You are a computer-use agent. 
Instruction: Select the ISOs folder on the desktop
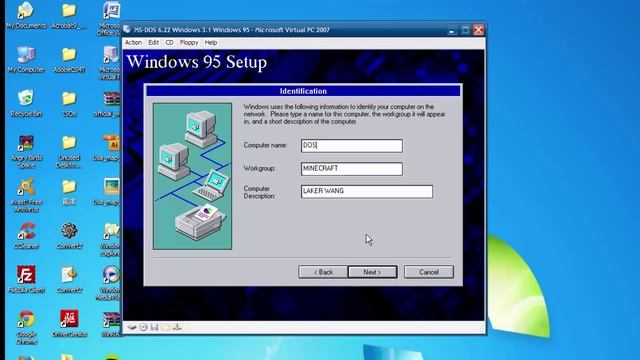coord(69,103)
